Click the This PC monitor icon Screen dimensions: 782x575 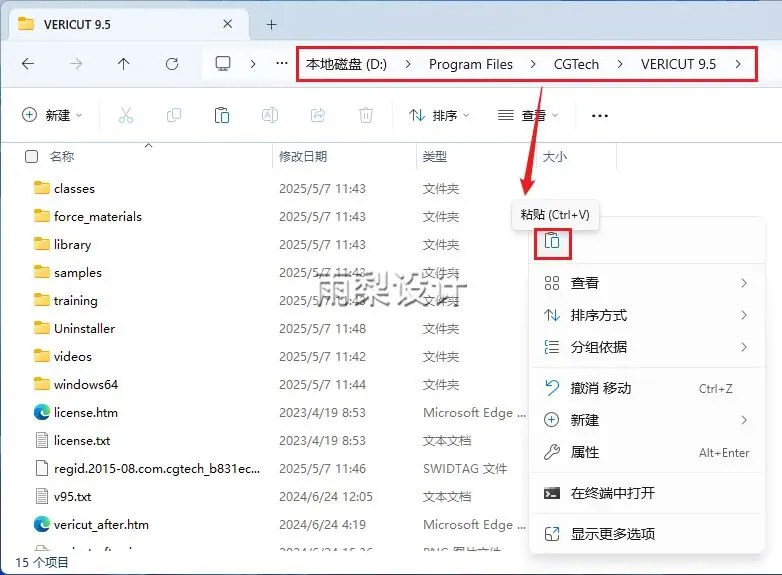(222, 64)
